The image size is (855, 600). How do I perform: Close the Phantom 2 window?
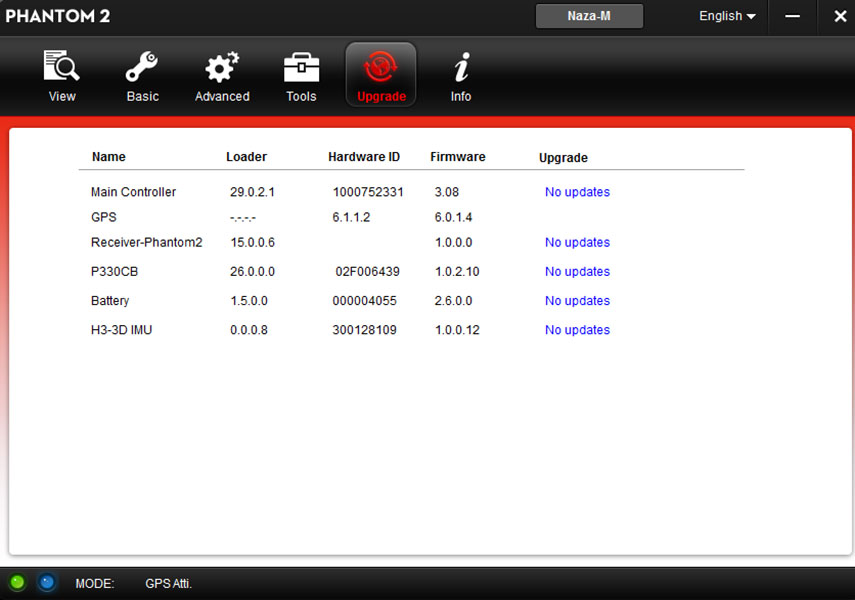pos(840,16)
